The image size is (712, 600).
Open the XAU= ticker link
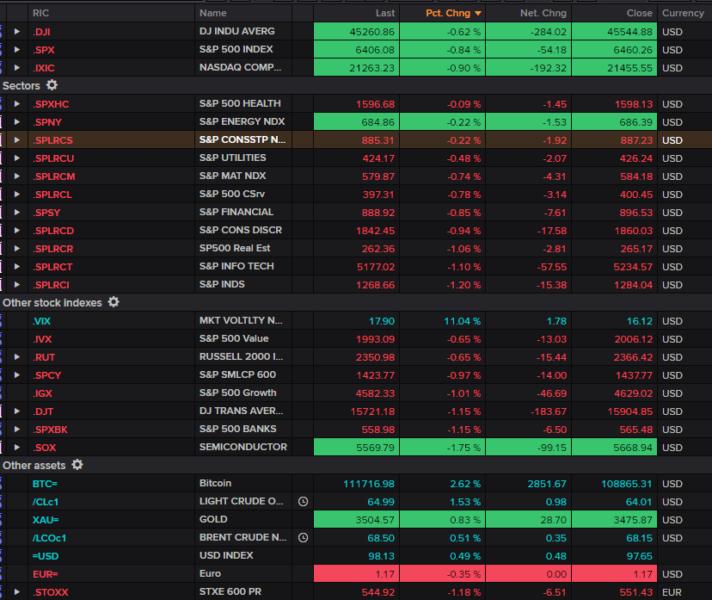[46, 520]
